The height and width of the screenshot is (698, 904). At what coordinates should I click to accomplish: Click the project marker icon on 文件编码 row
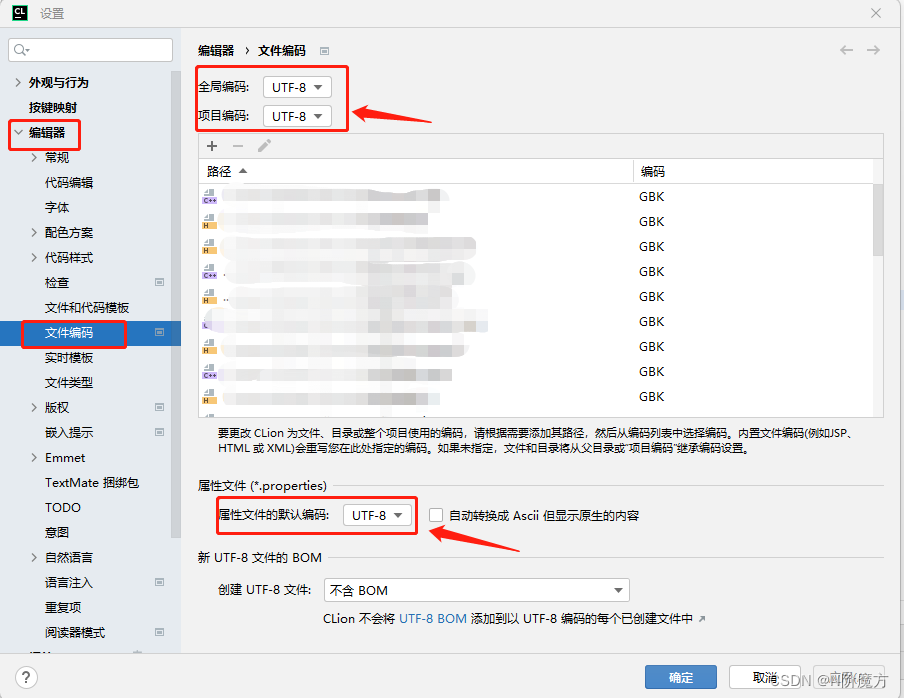coord(160,333)
